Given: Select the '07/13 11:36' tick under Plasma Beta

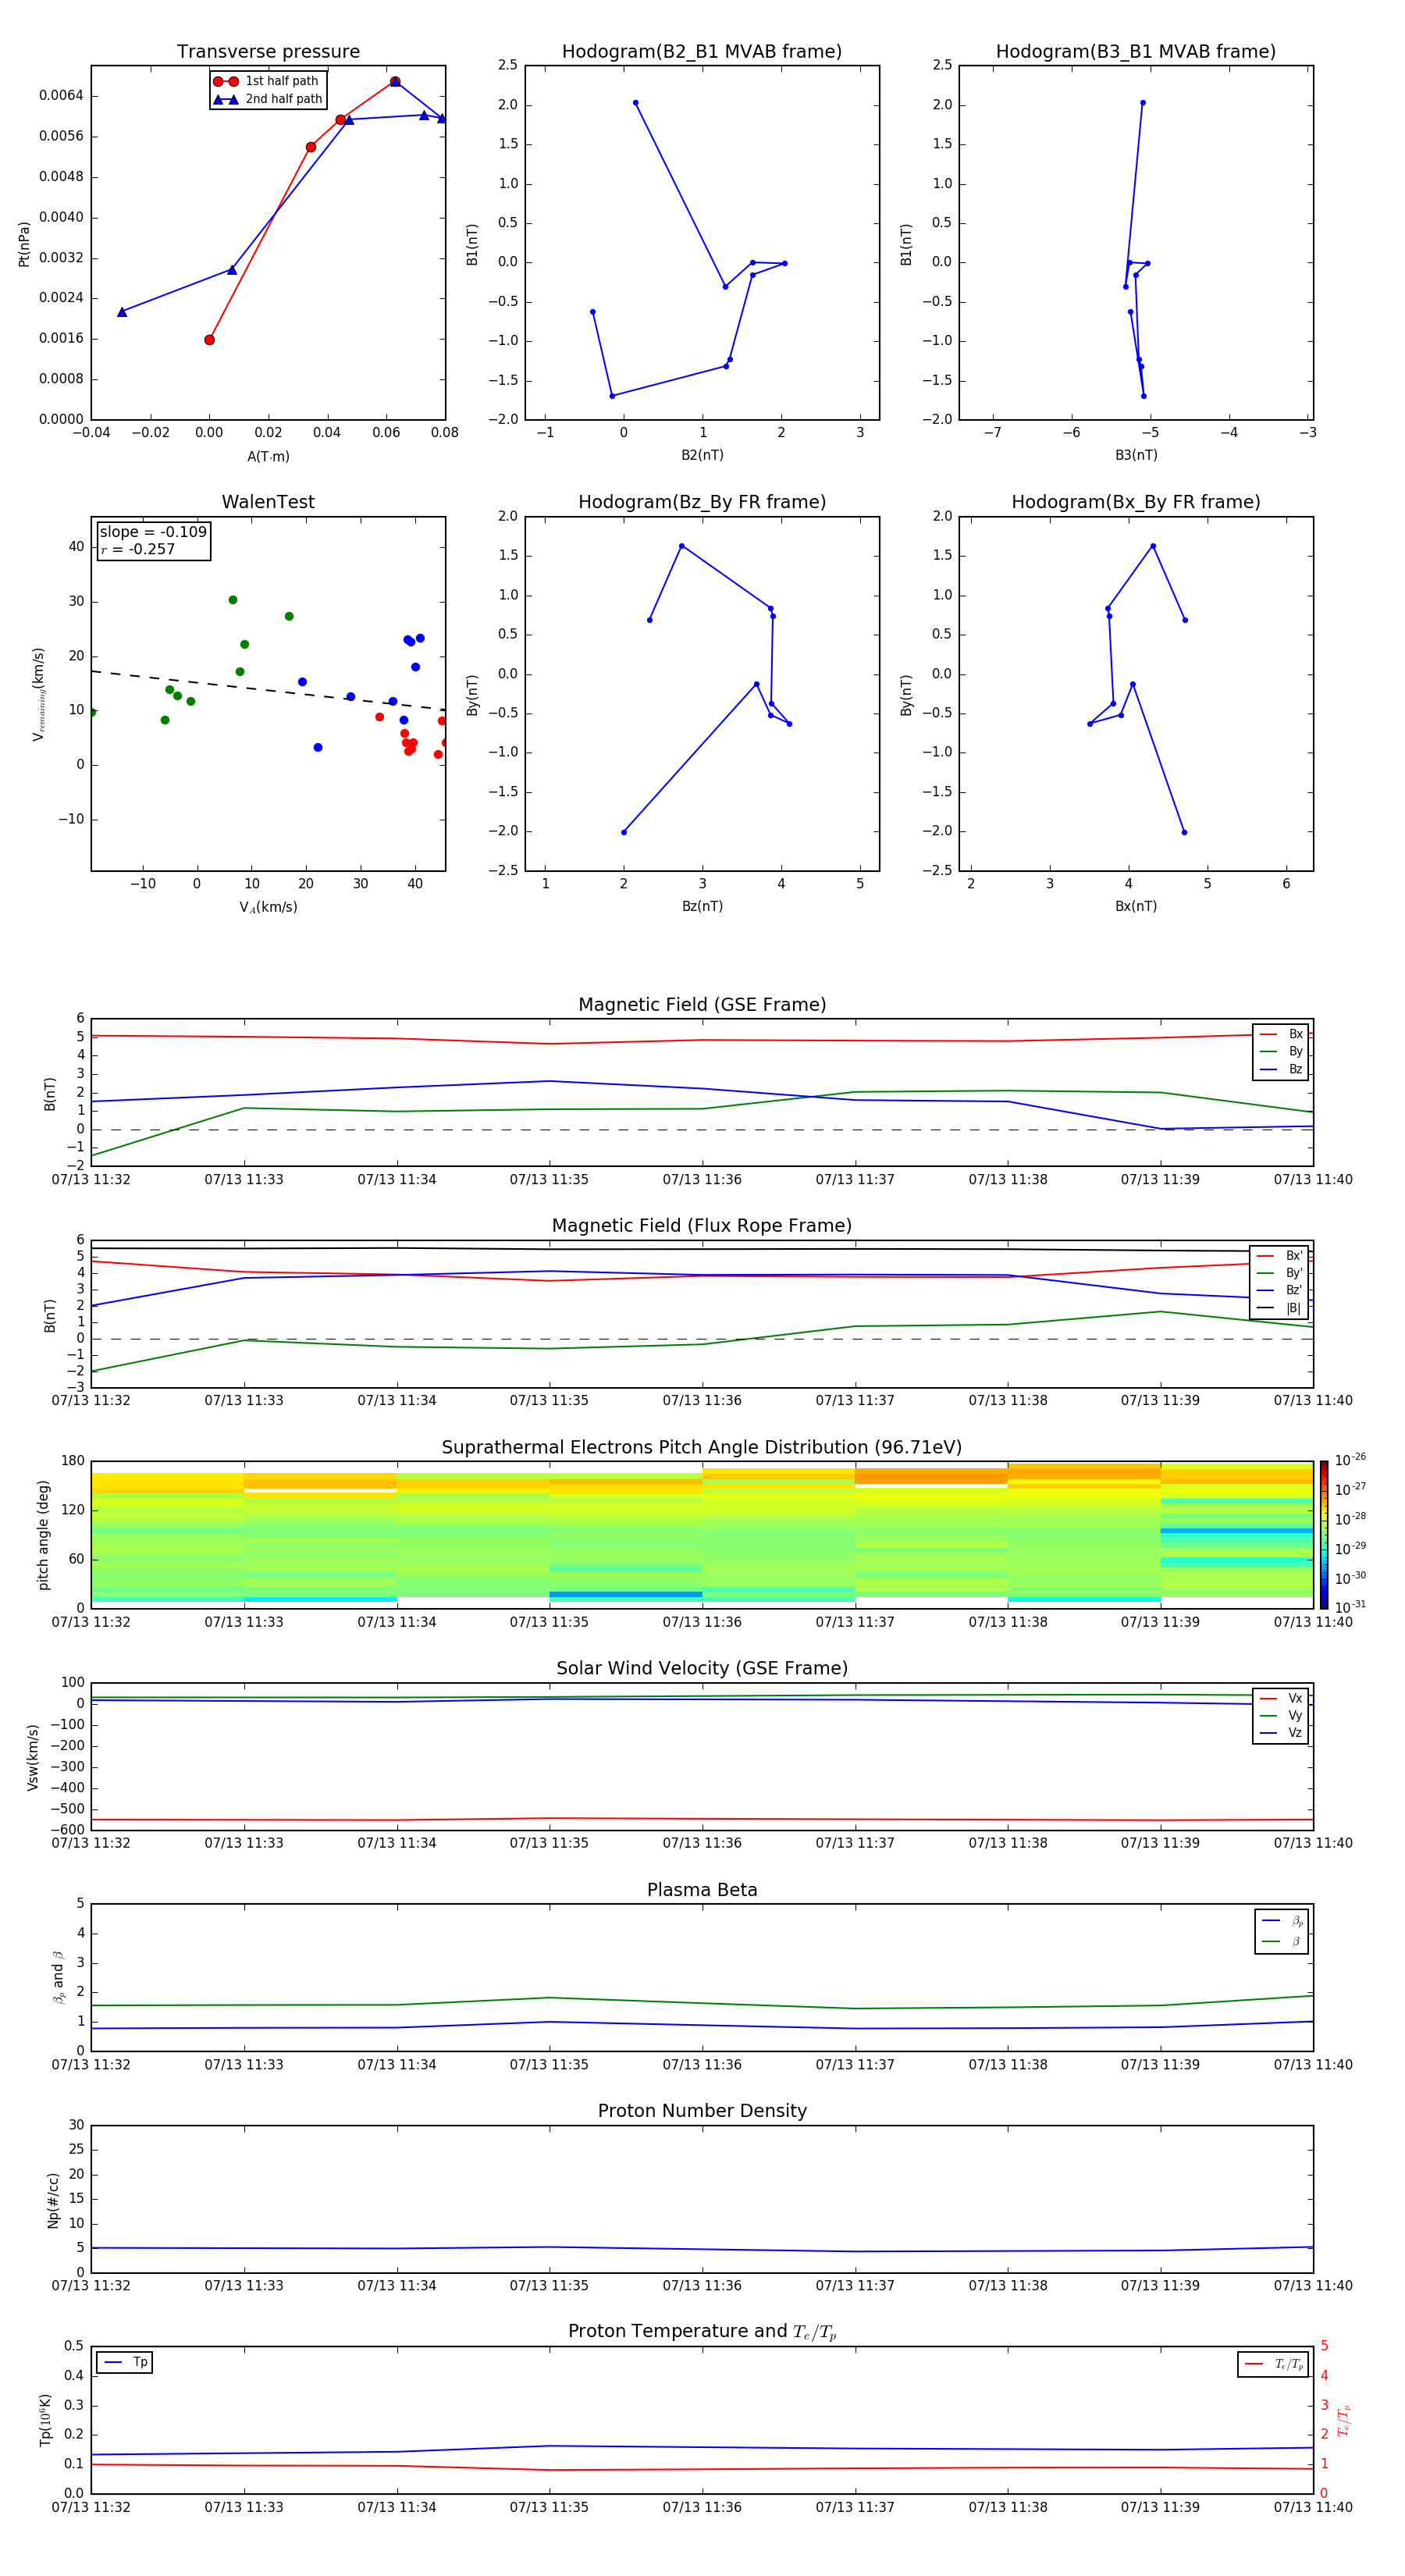Looking at the screenshot, I should click(x=702, y=2064).
